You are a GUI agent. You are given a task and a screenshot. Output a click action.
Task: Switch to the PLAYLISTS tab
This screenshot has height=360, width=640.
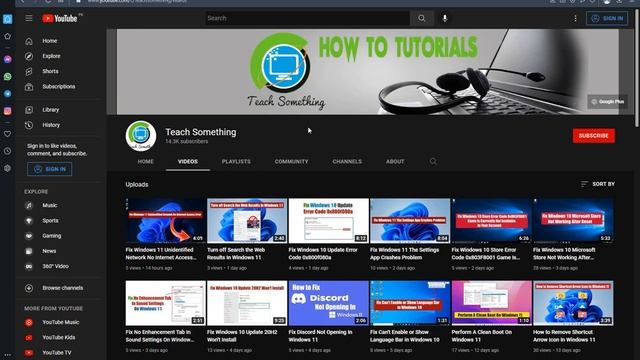pyautogui.click(x=236, y=162)
